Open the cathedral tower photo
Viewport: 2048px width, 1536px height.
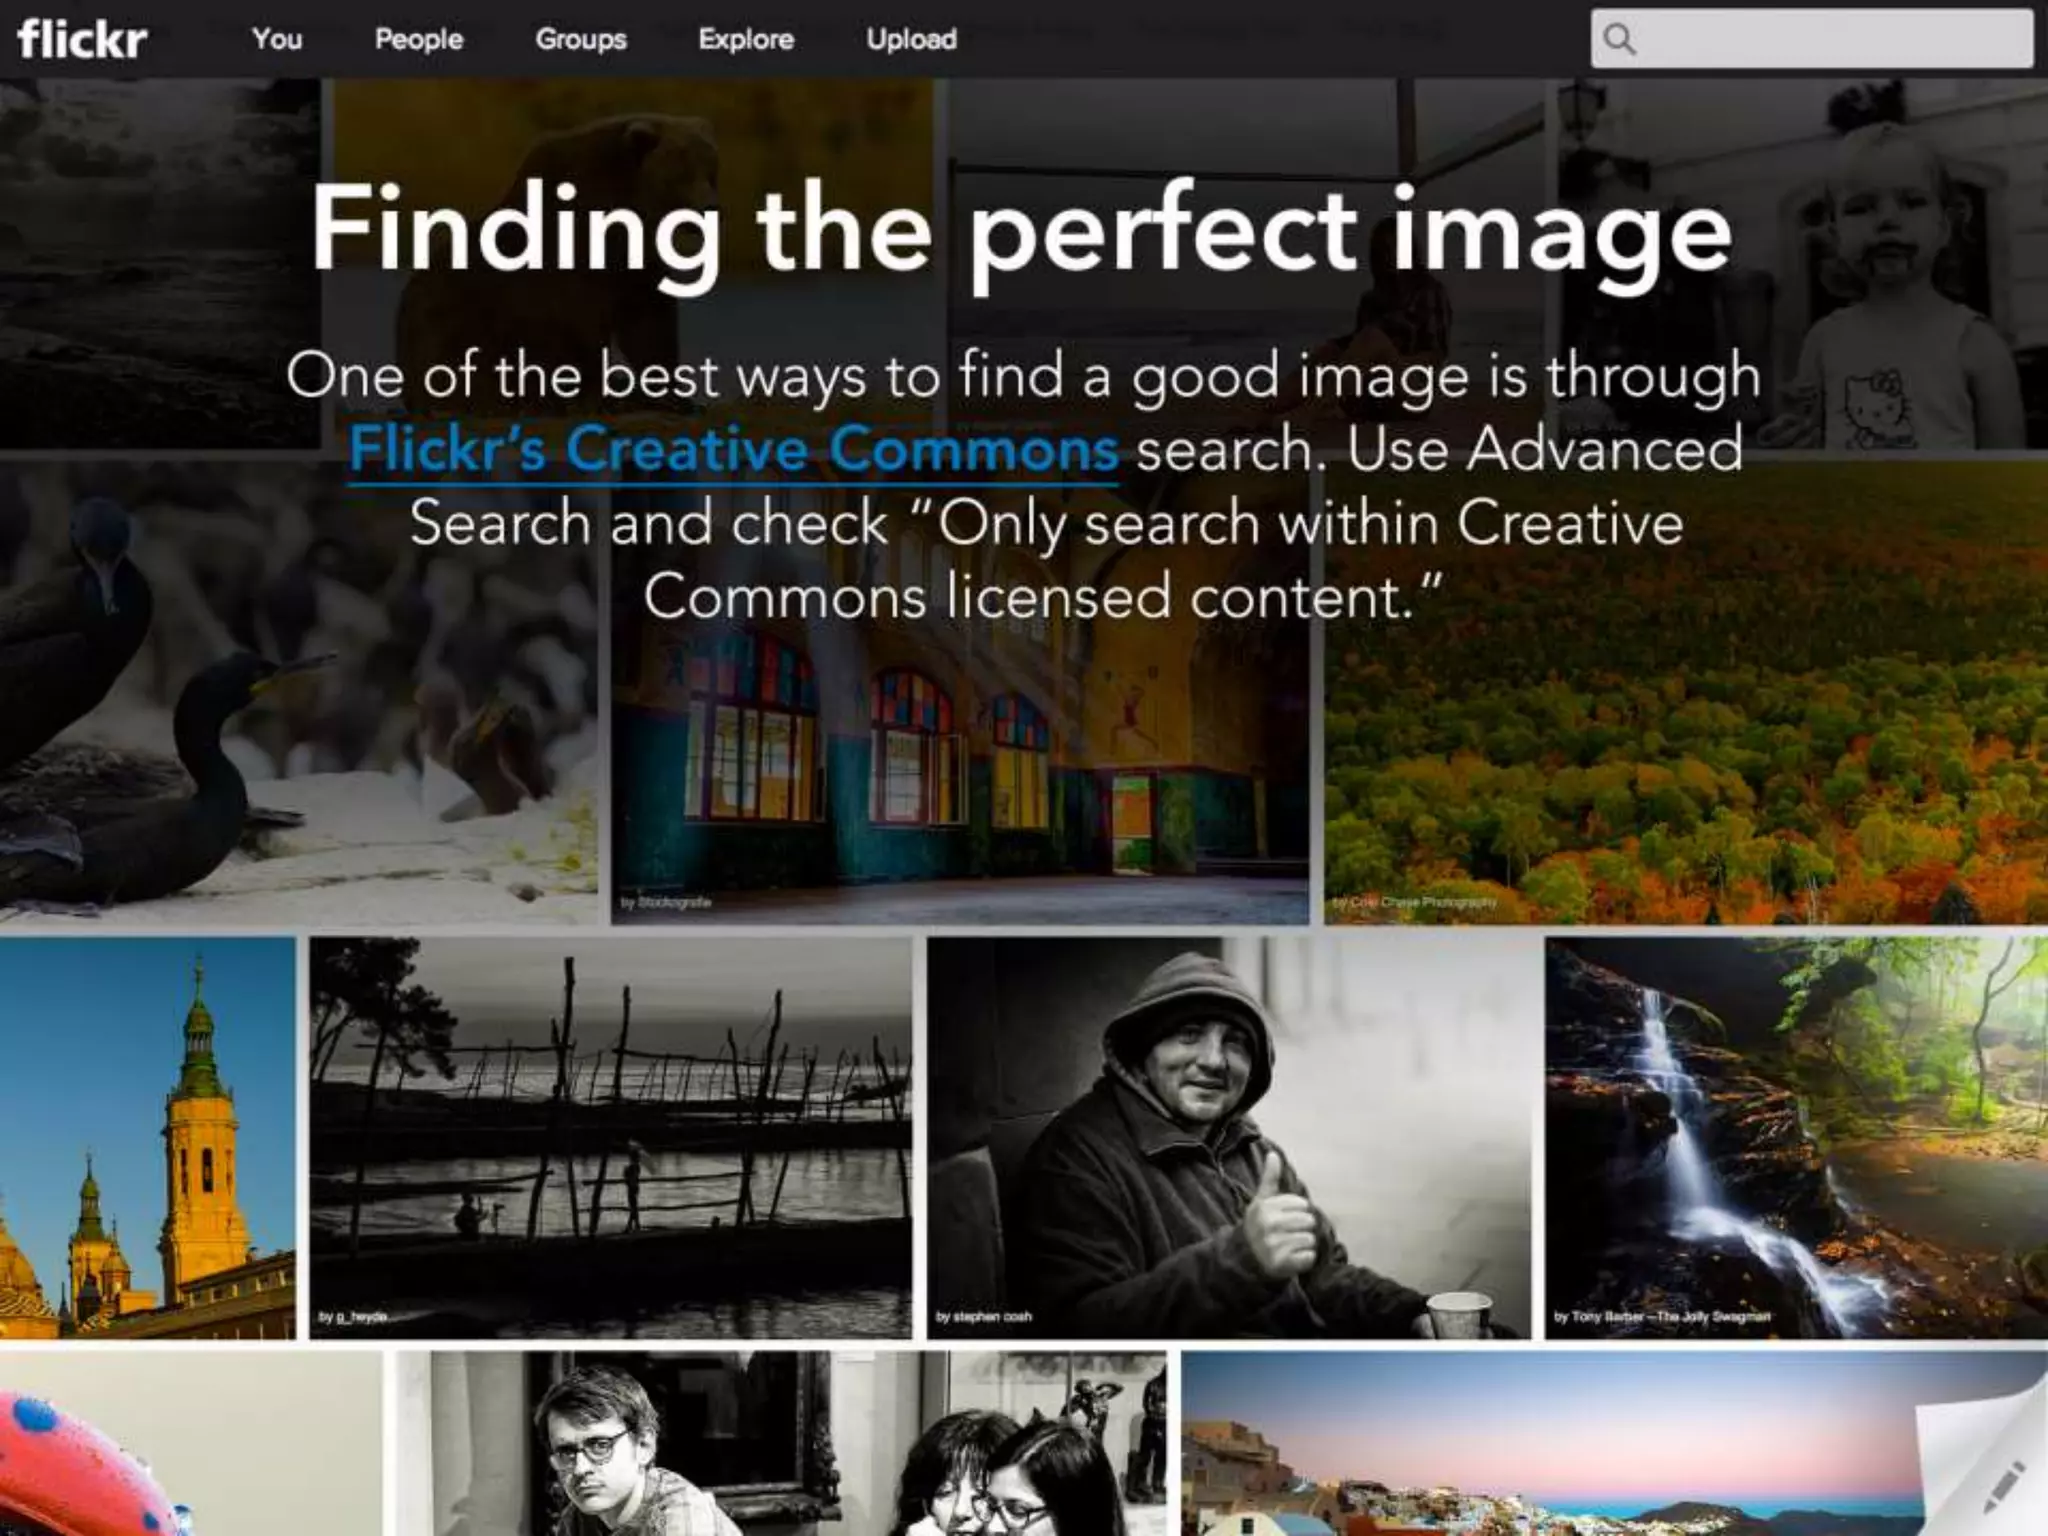coord(147,1137)
